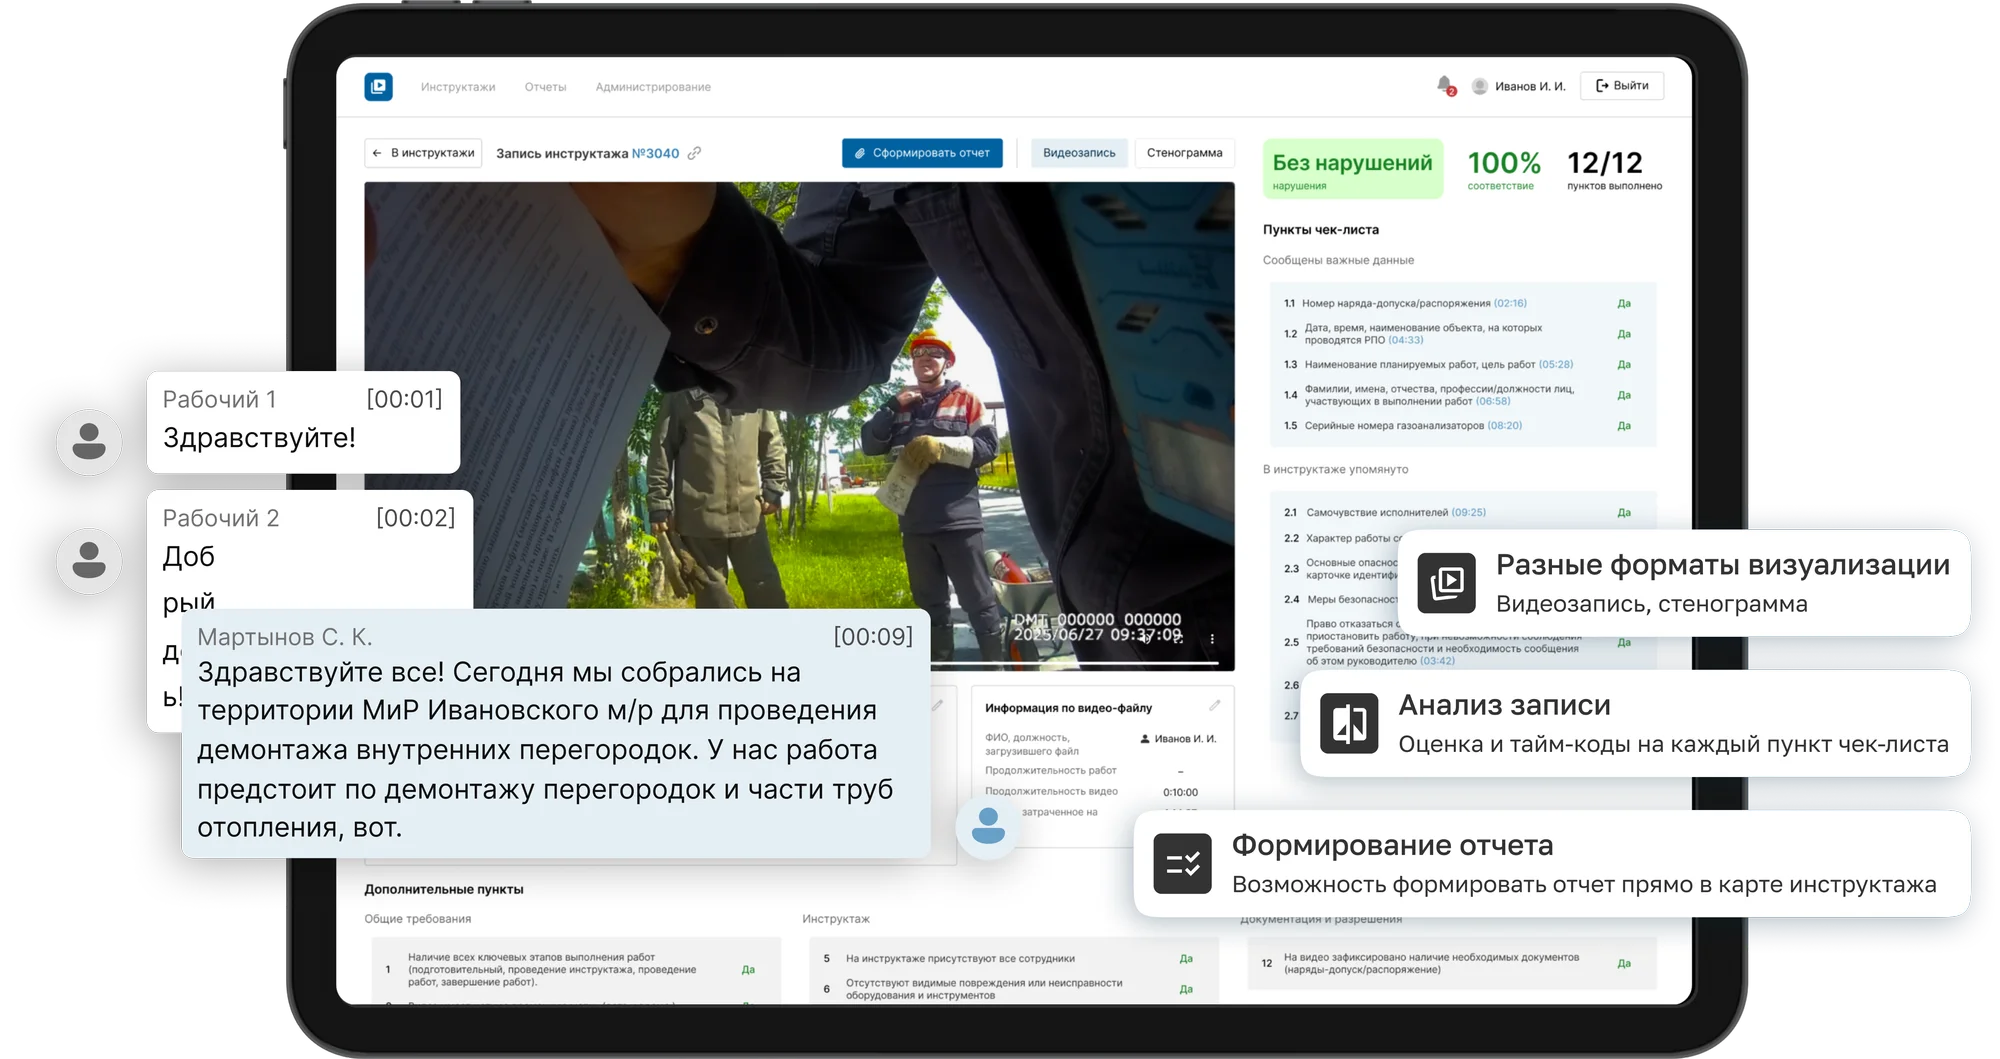The width and height of the screenshot is (2000, 1059).
Task: Click Да value for row 1.4
Action: 1624,395
